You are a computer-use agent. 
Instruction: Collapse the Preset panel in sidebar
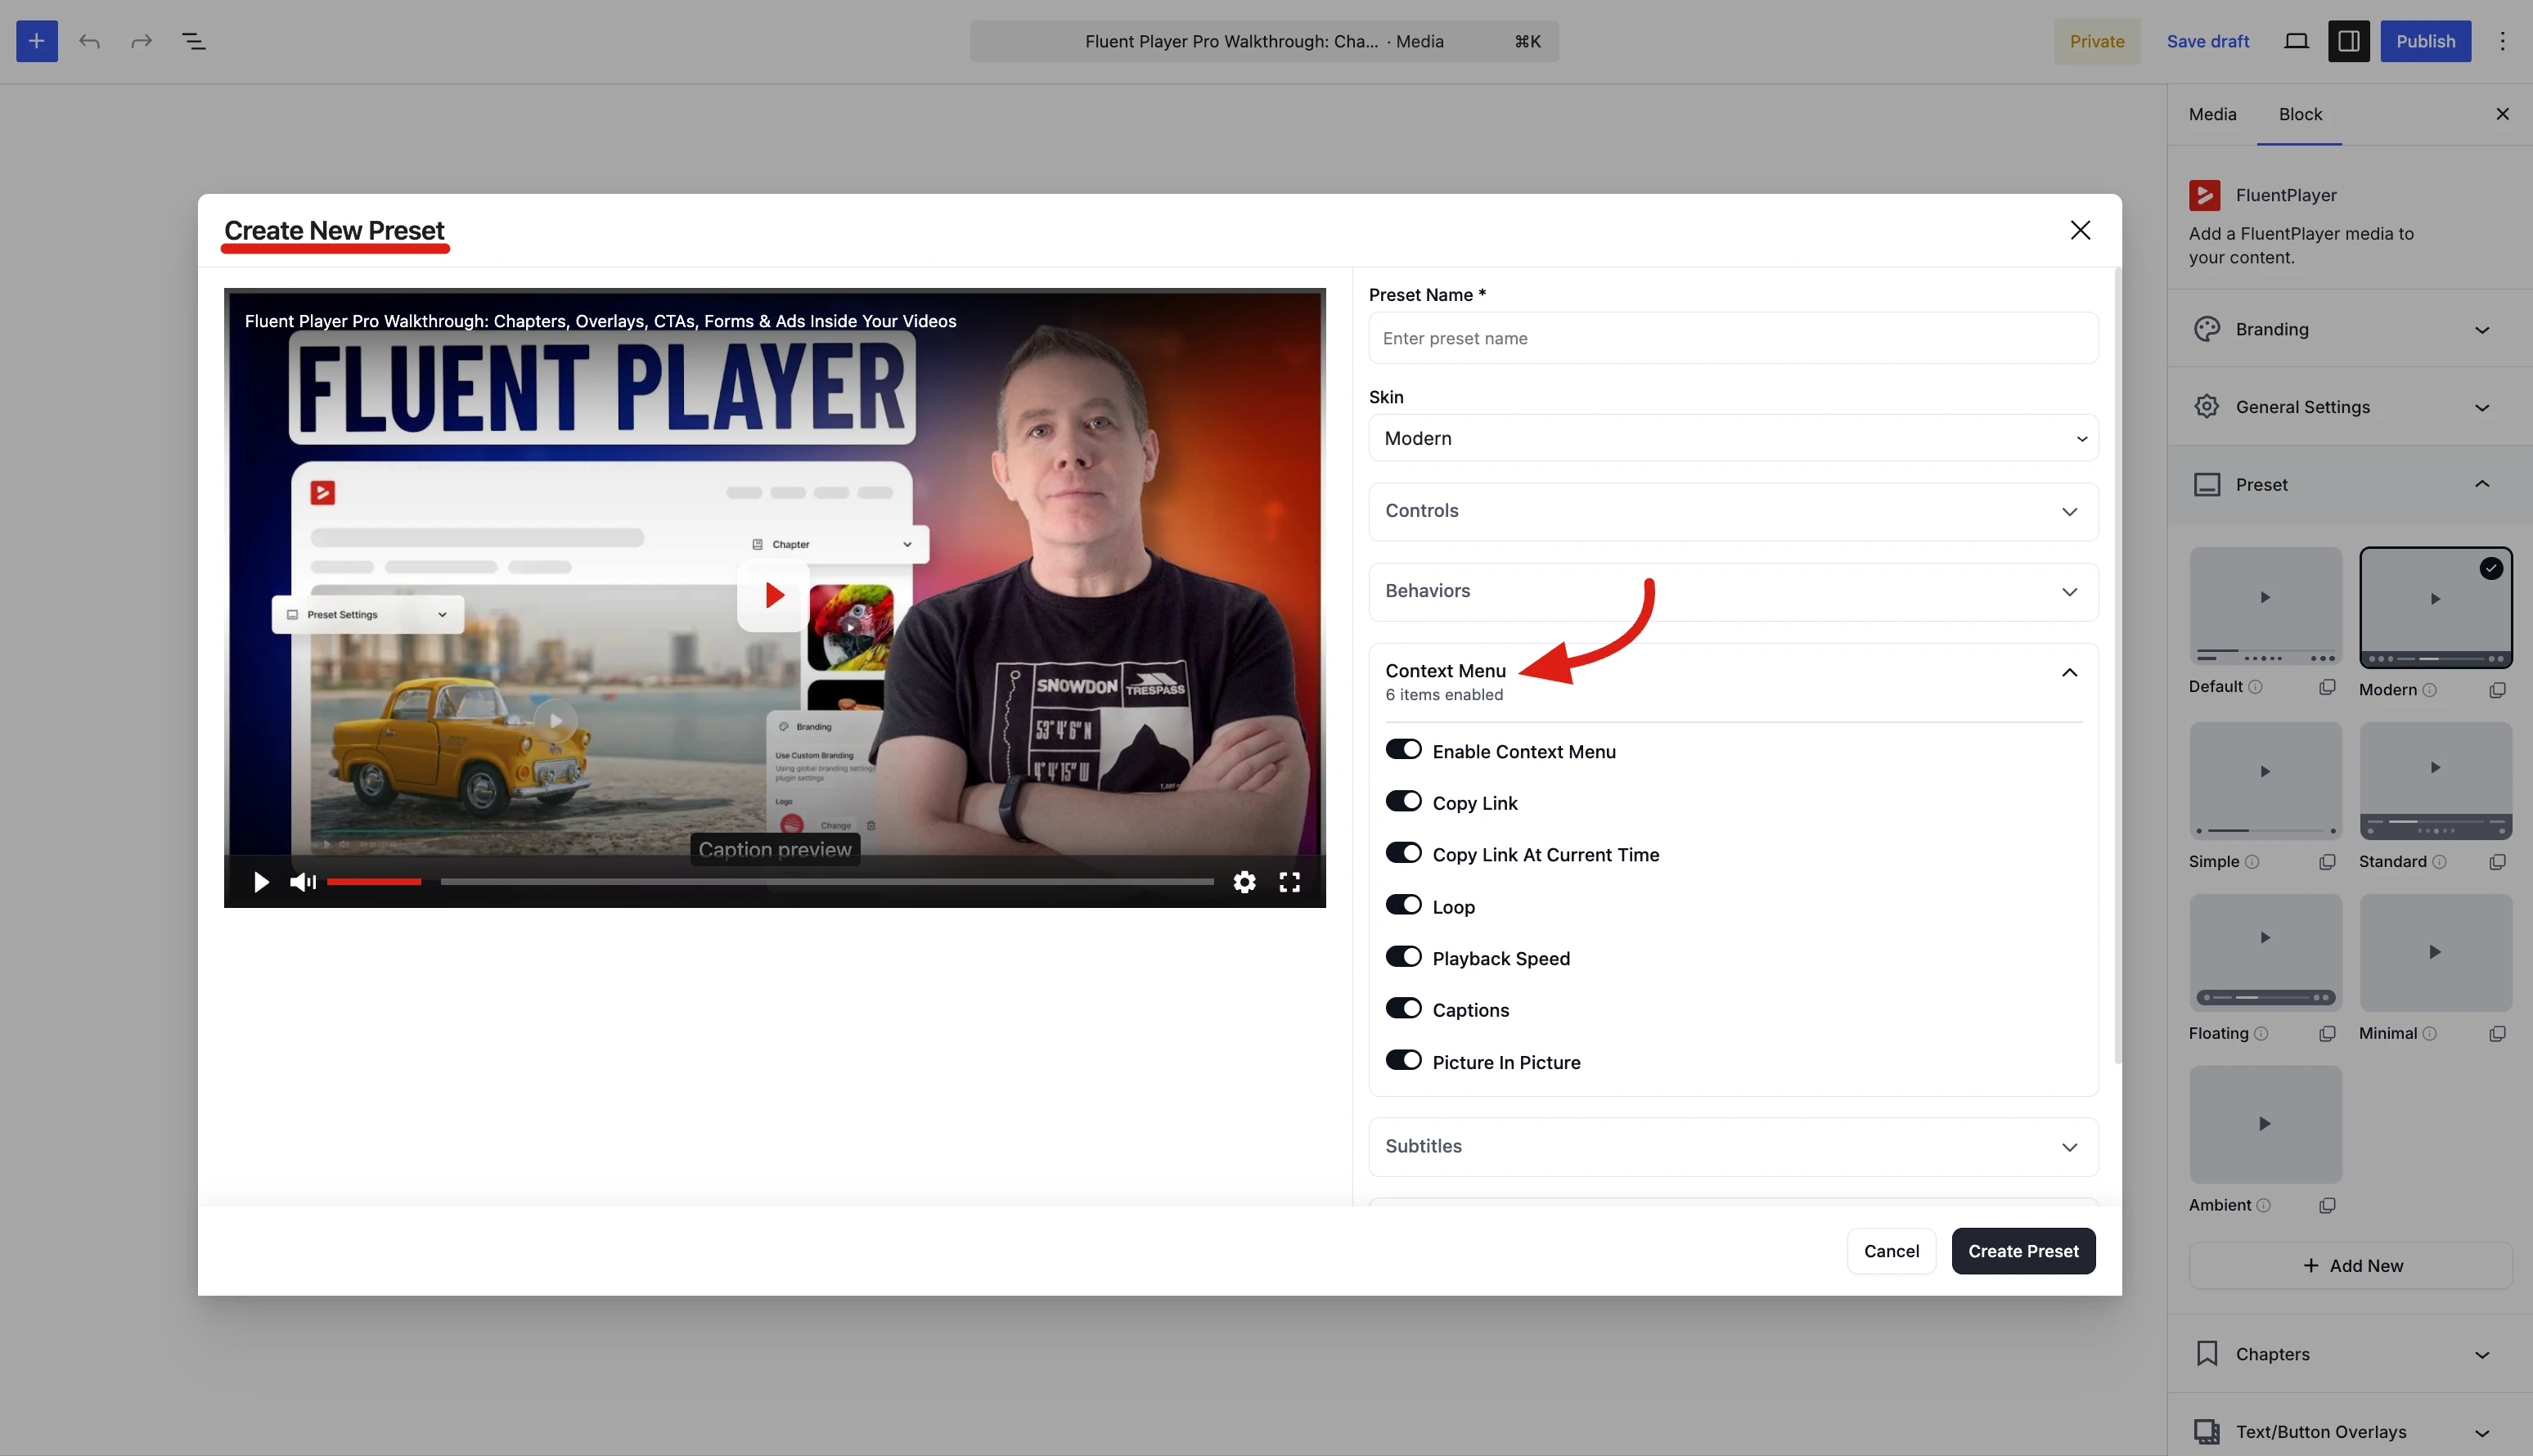2349,485
